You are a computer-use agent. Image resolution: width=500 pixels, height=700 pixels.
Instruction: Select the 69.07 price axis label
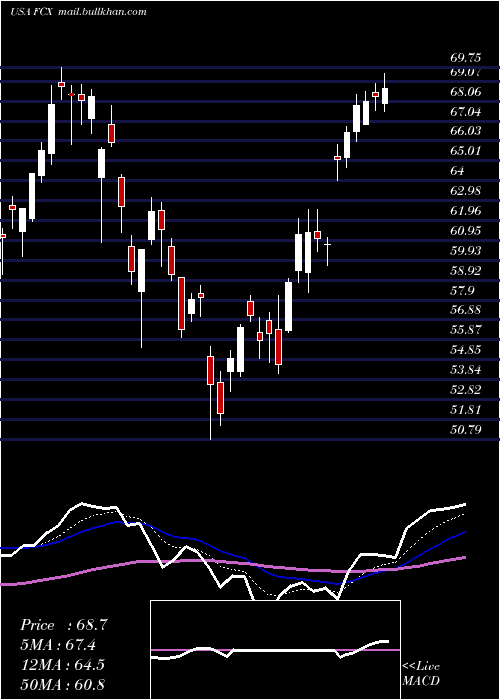click(465, 72)
